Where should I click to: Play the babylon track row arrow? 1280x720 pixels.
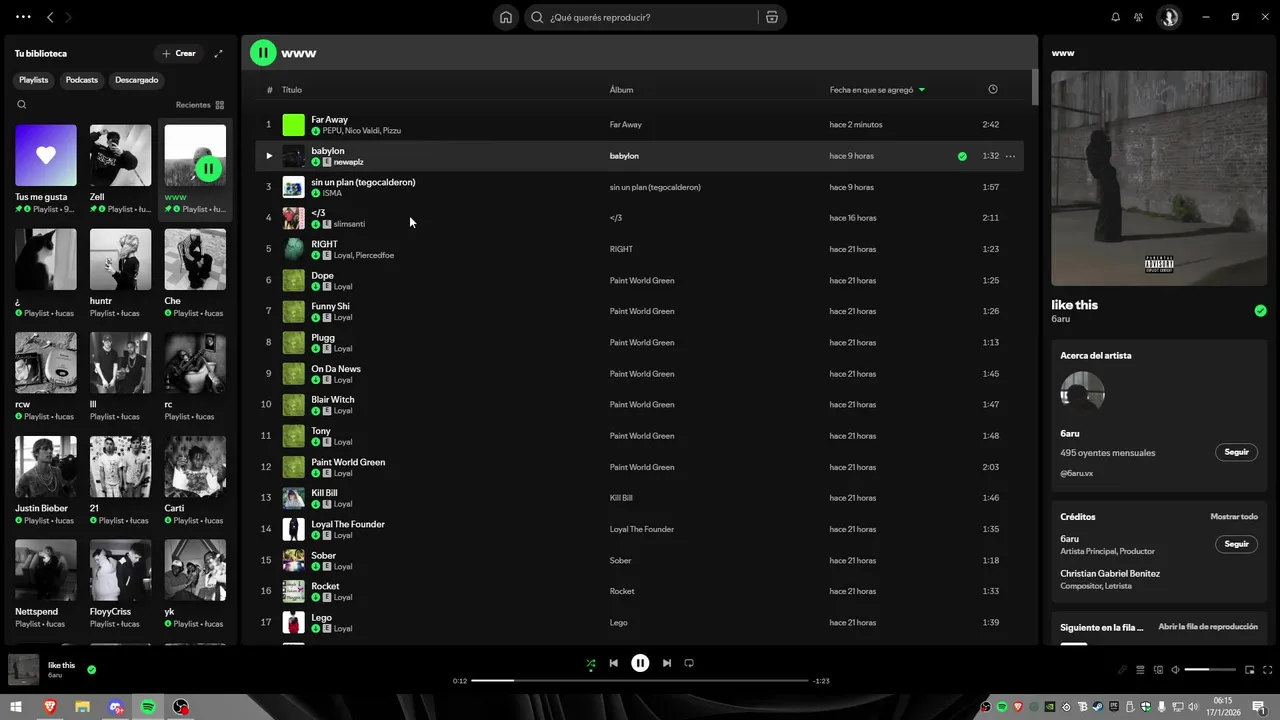(268, 156)
